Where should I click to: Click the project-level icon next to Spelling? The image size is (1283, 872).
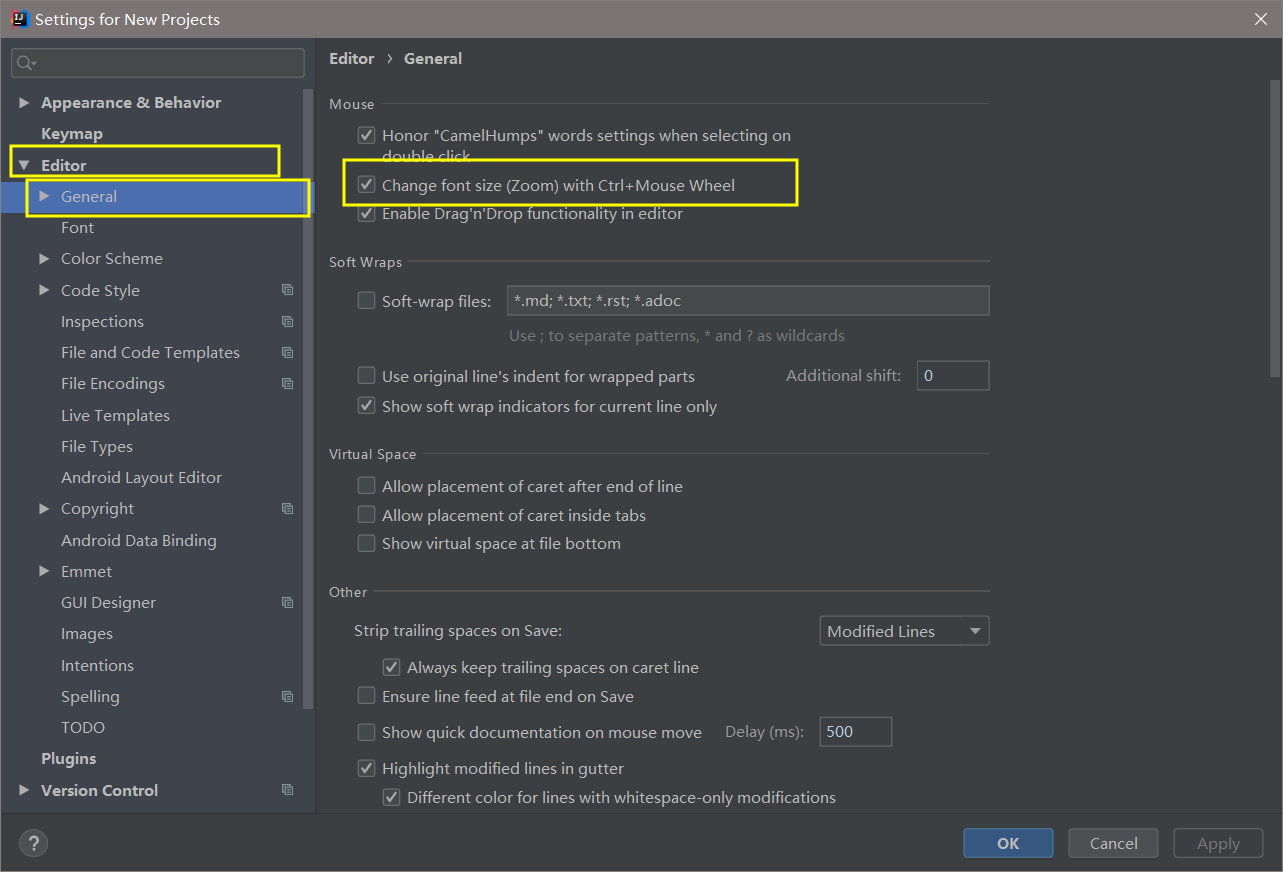click(x=288, y=696)
